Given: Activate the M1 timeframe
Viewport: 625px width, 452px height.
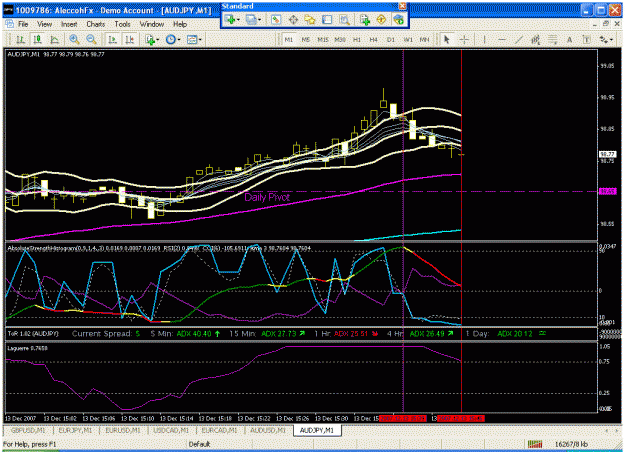Looking at the screenshot, I should 289,39.
